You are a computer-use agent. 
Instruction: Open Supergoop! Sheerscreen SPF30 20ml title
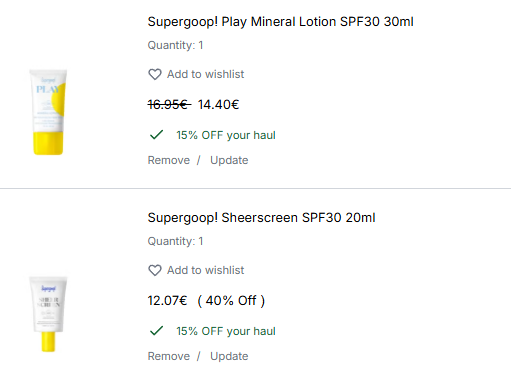point(261,218)
